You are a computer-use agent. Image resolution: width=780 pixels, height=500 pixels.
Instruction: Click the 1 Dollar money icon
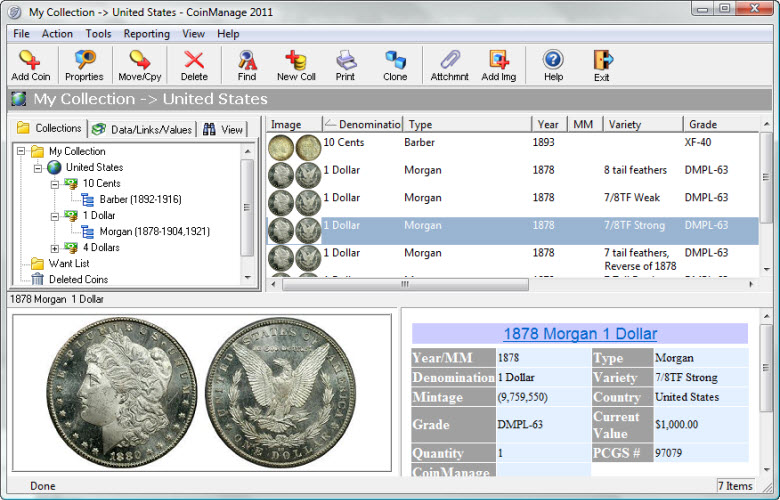pos(71,215)
